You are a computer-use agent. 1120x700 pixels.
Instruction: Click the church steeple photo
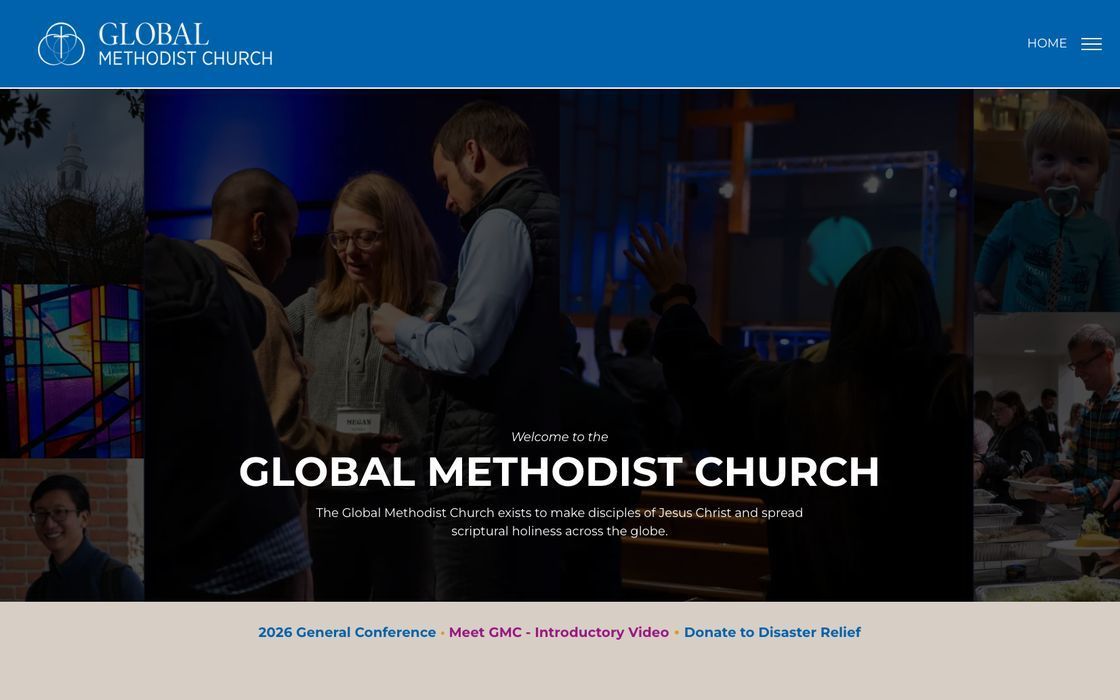coord(71,186)
